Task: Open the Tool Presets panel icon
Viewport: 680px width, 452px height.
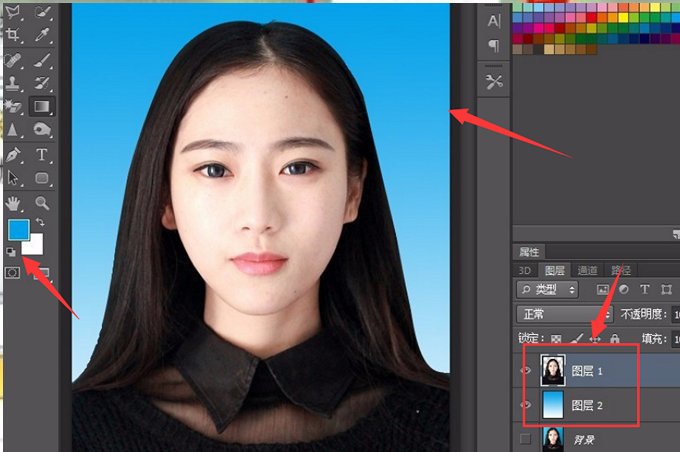Action: coord(494,81)
